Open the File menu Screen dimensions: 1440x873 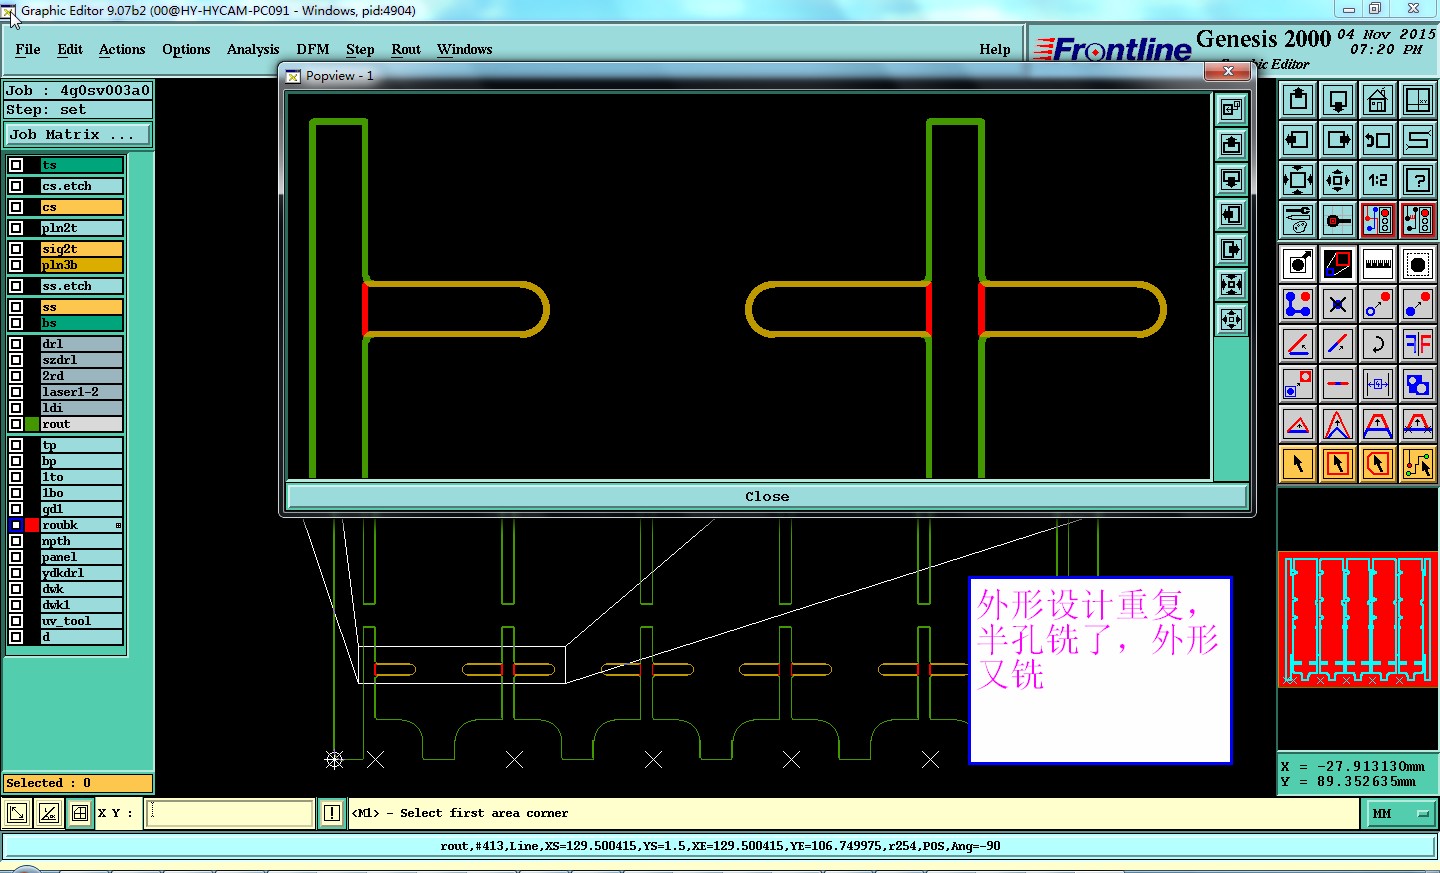point(28,49)
